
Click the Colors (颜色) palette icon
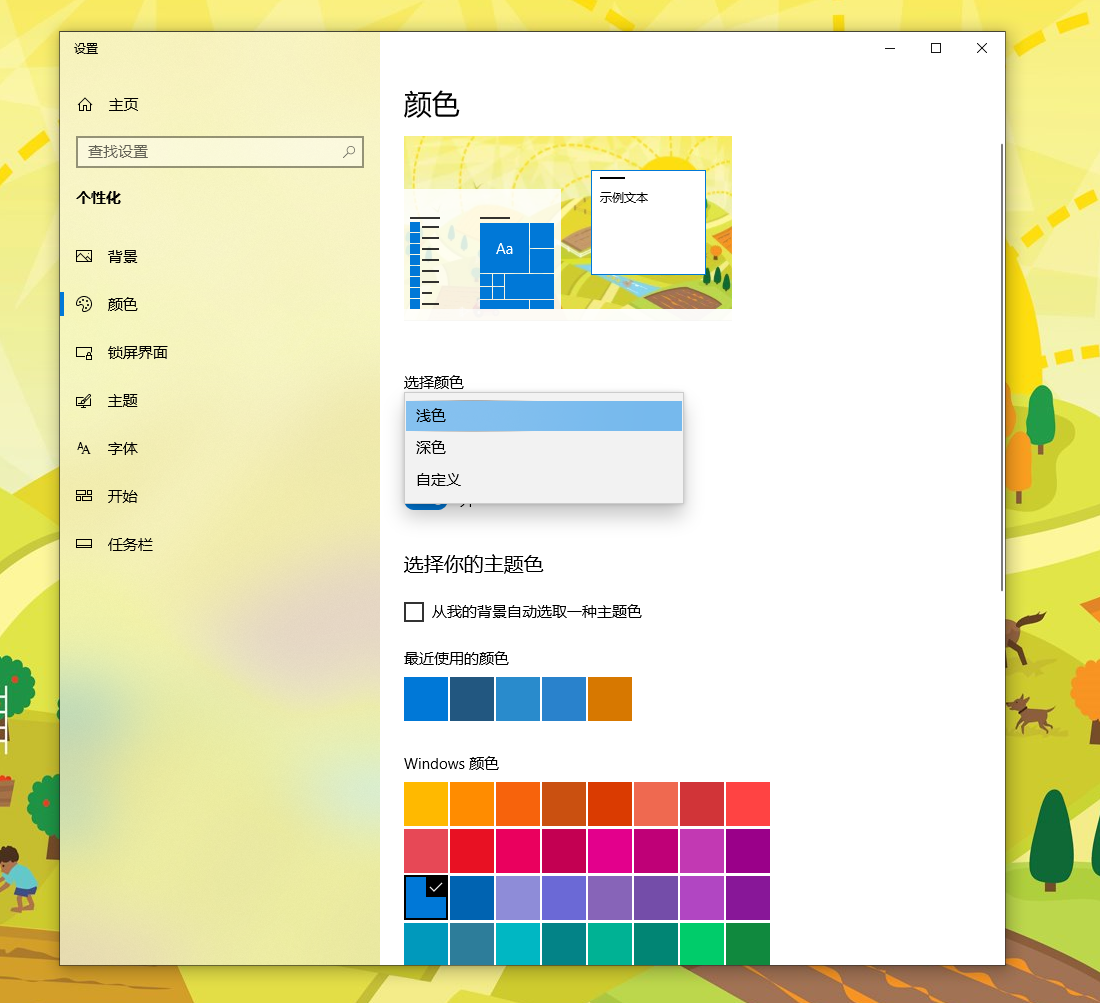85,305
